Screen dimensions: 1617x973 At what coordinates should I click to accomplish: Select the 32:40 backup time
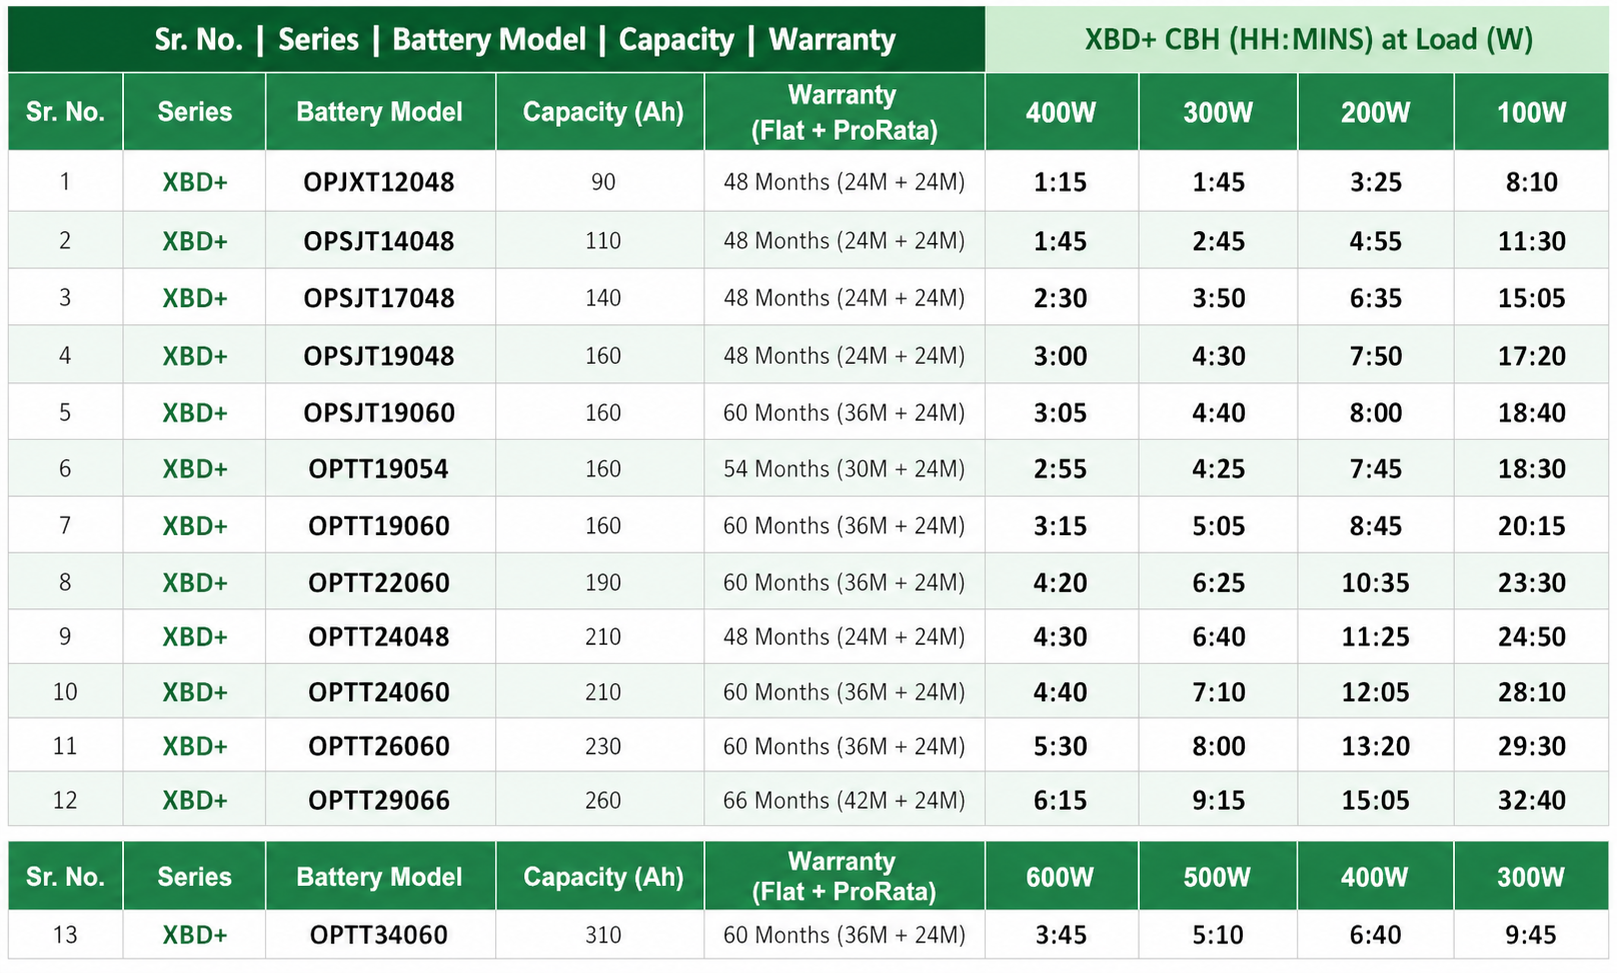pos(1531,800)
